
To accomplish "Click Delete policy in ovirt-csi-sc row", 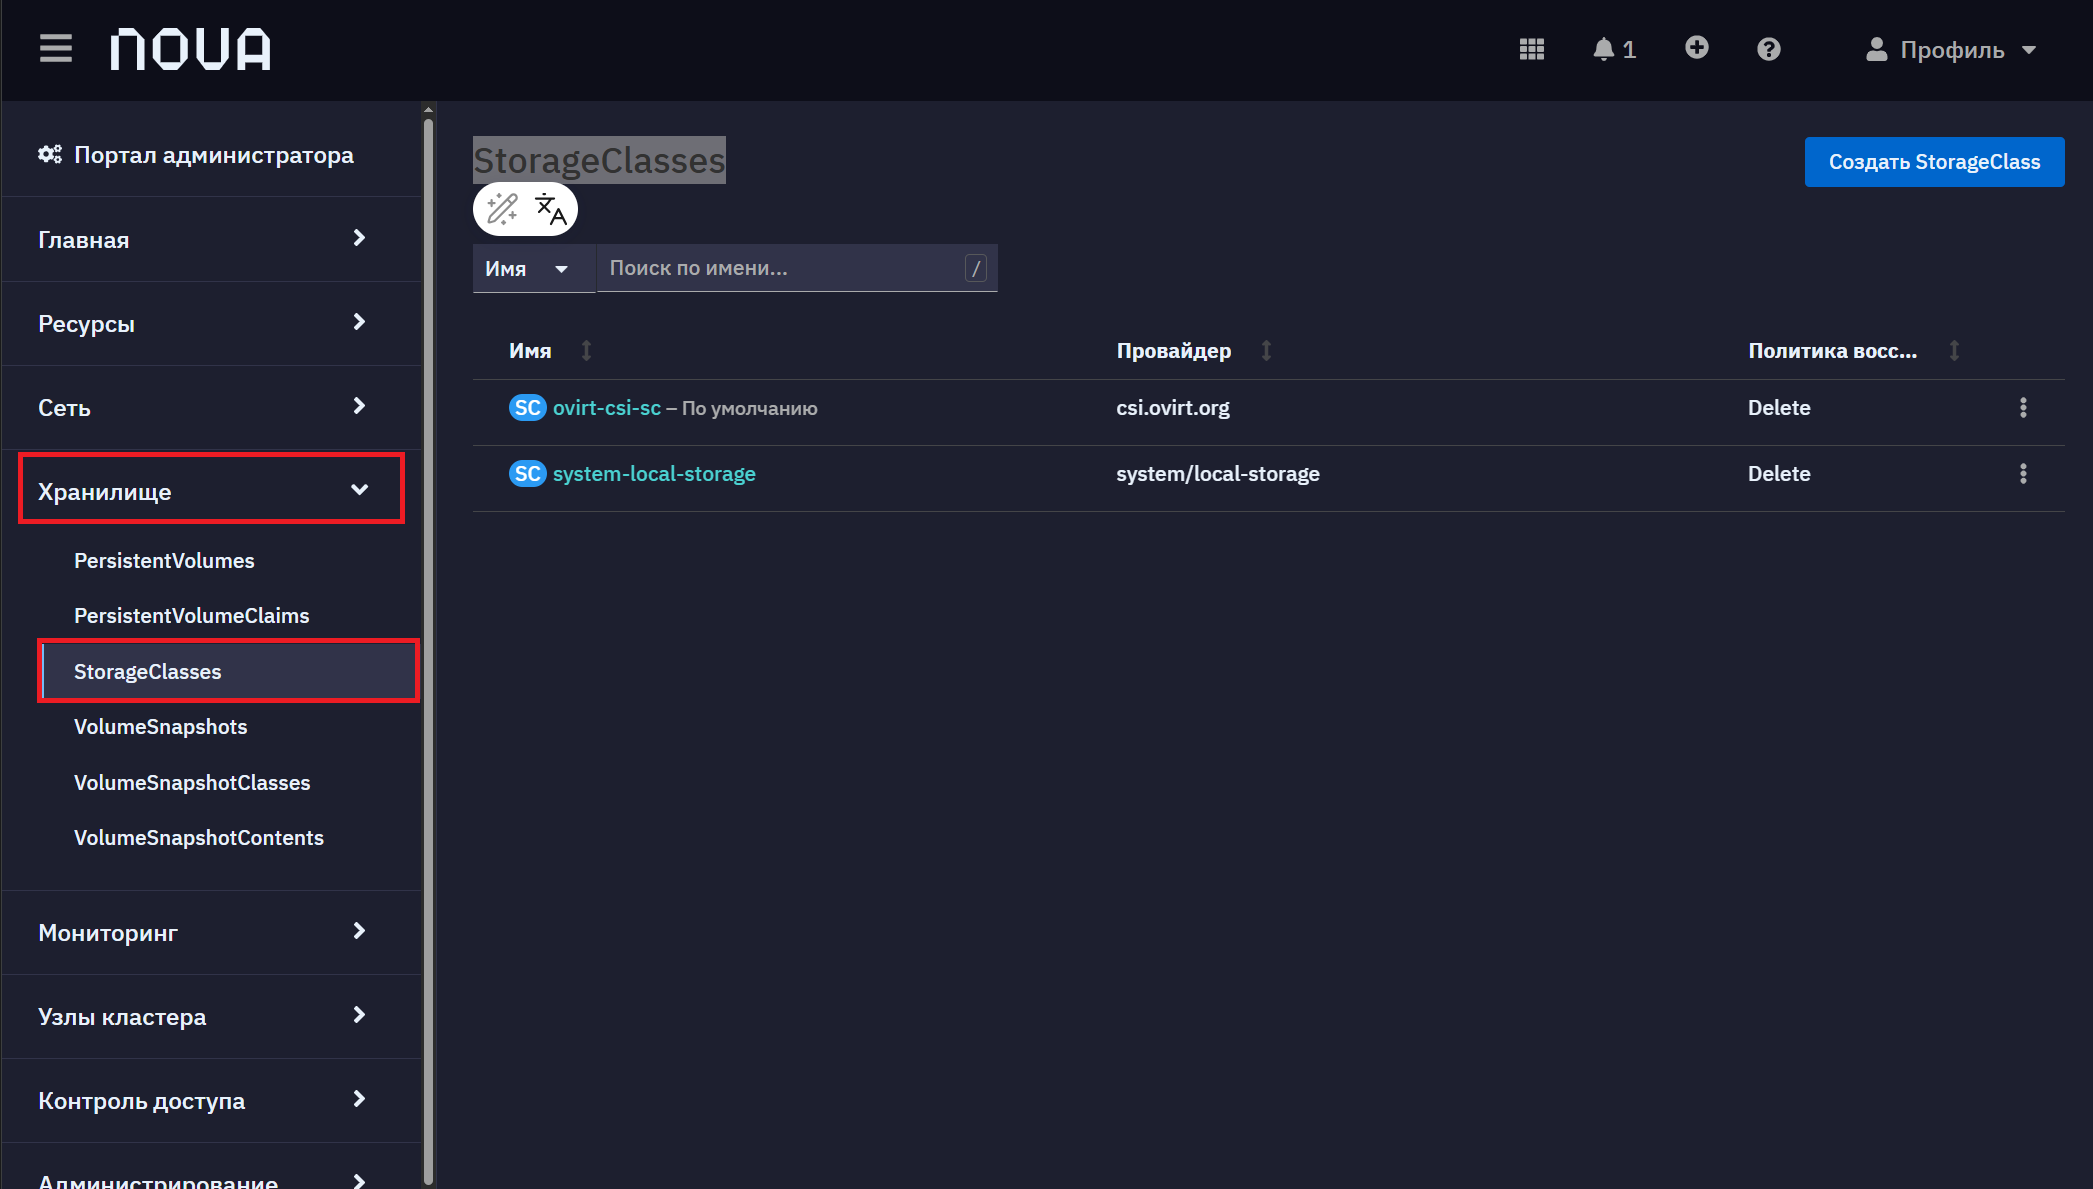I will tap(1779, 408).
